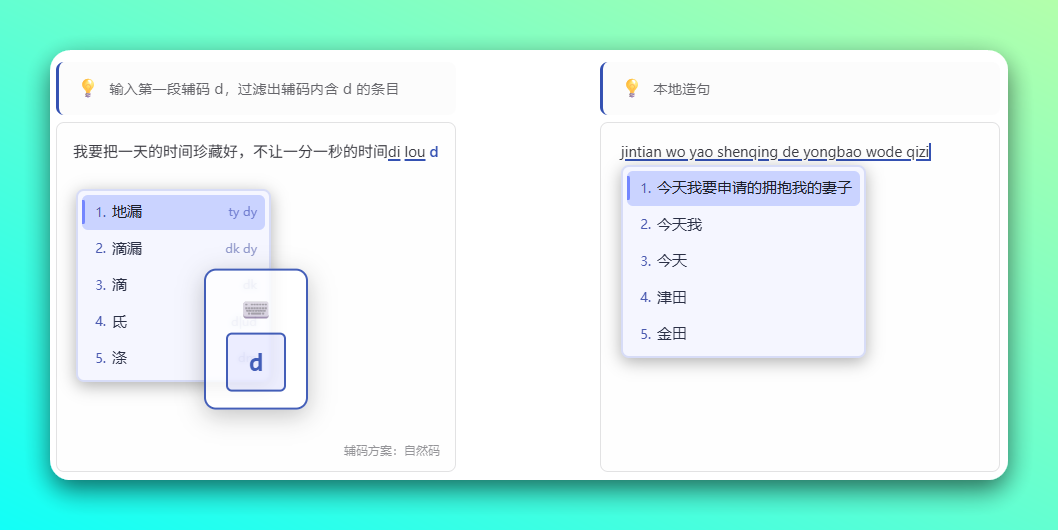The image size is (1058, 530).
Task: Click the 本地造句 heading text
Action: (681, 89)
